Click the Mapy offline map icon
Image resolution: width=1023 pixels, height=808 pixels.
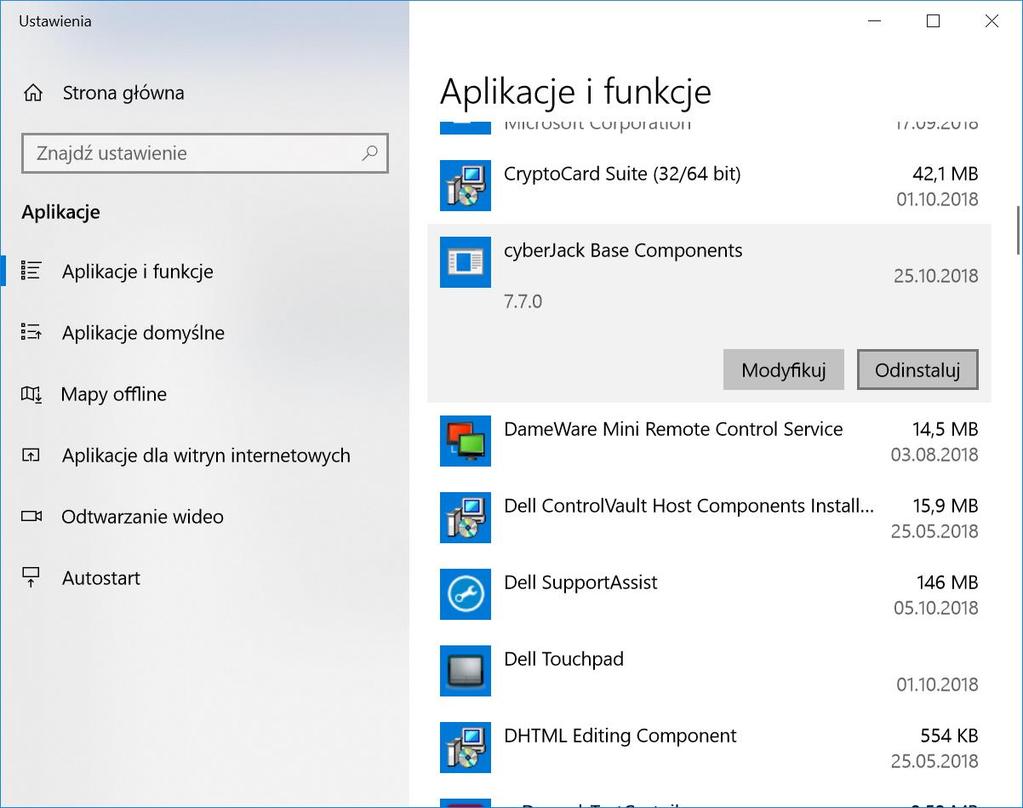pos(31,394)
